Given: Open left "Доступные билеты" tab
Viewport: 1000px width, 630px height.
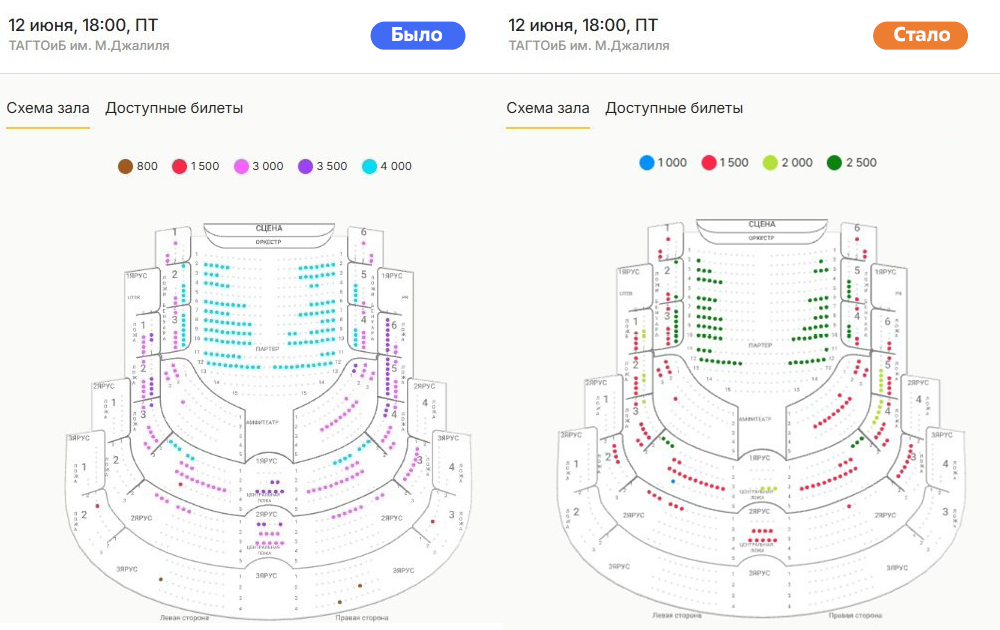Looking at the screenshot, I should [174, 108].
